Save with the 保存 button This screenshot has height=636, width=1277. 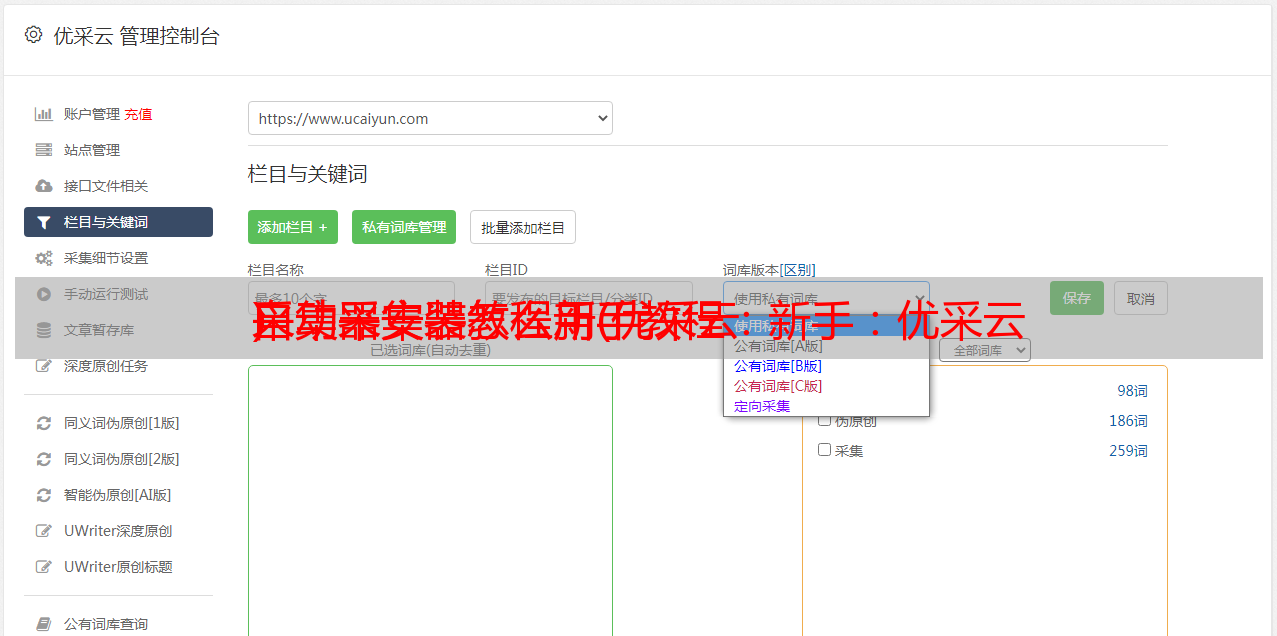[x=1077, y=298]
